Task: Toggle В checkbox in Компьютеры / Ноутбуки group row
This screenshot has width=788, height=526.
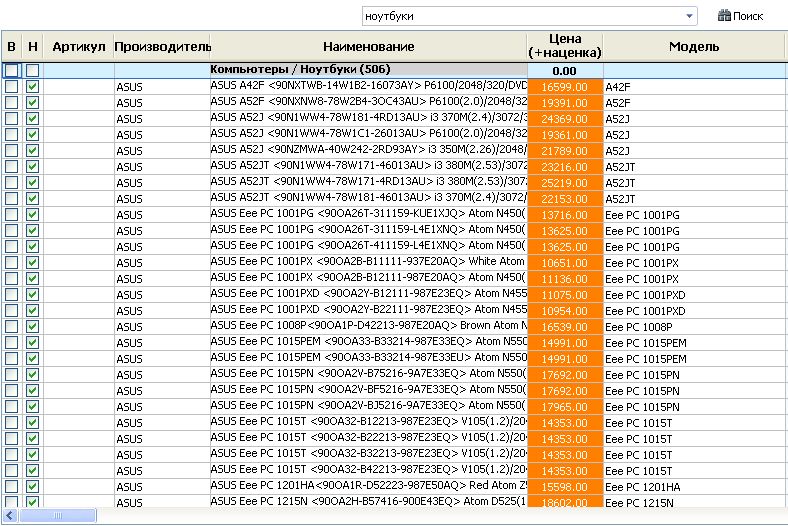Action: 12,71
